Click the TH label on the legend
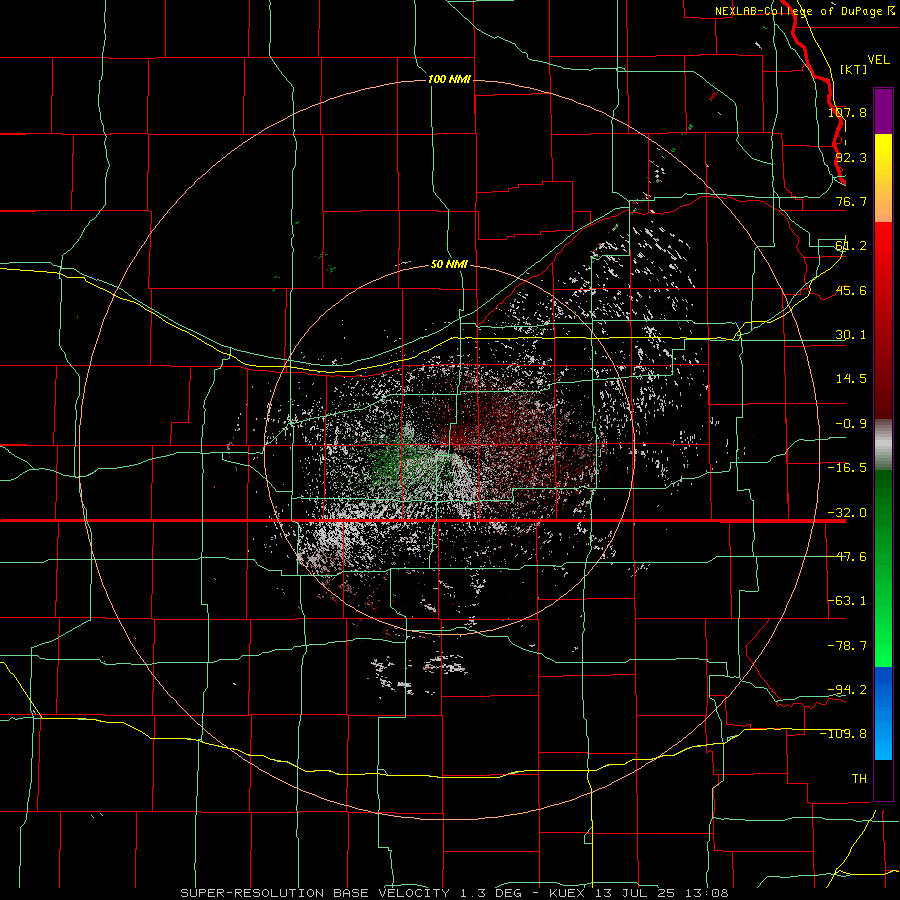 coord(859,779)
